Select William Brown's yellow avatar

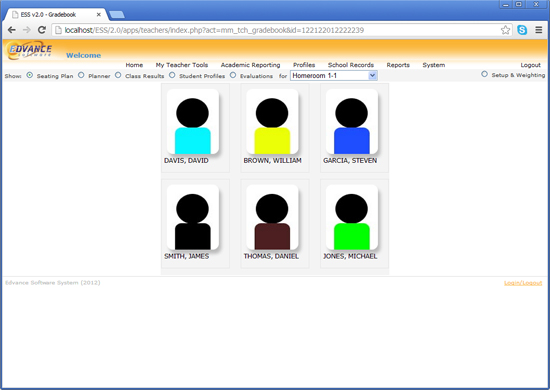tap(272, 121)
